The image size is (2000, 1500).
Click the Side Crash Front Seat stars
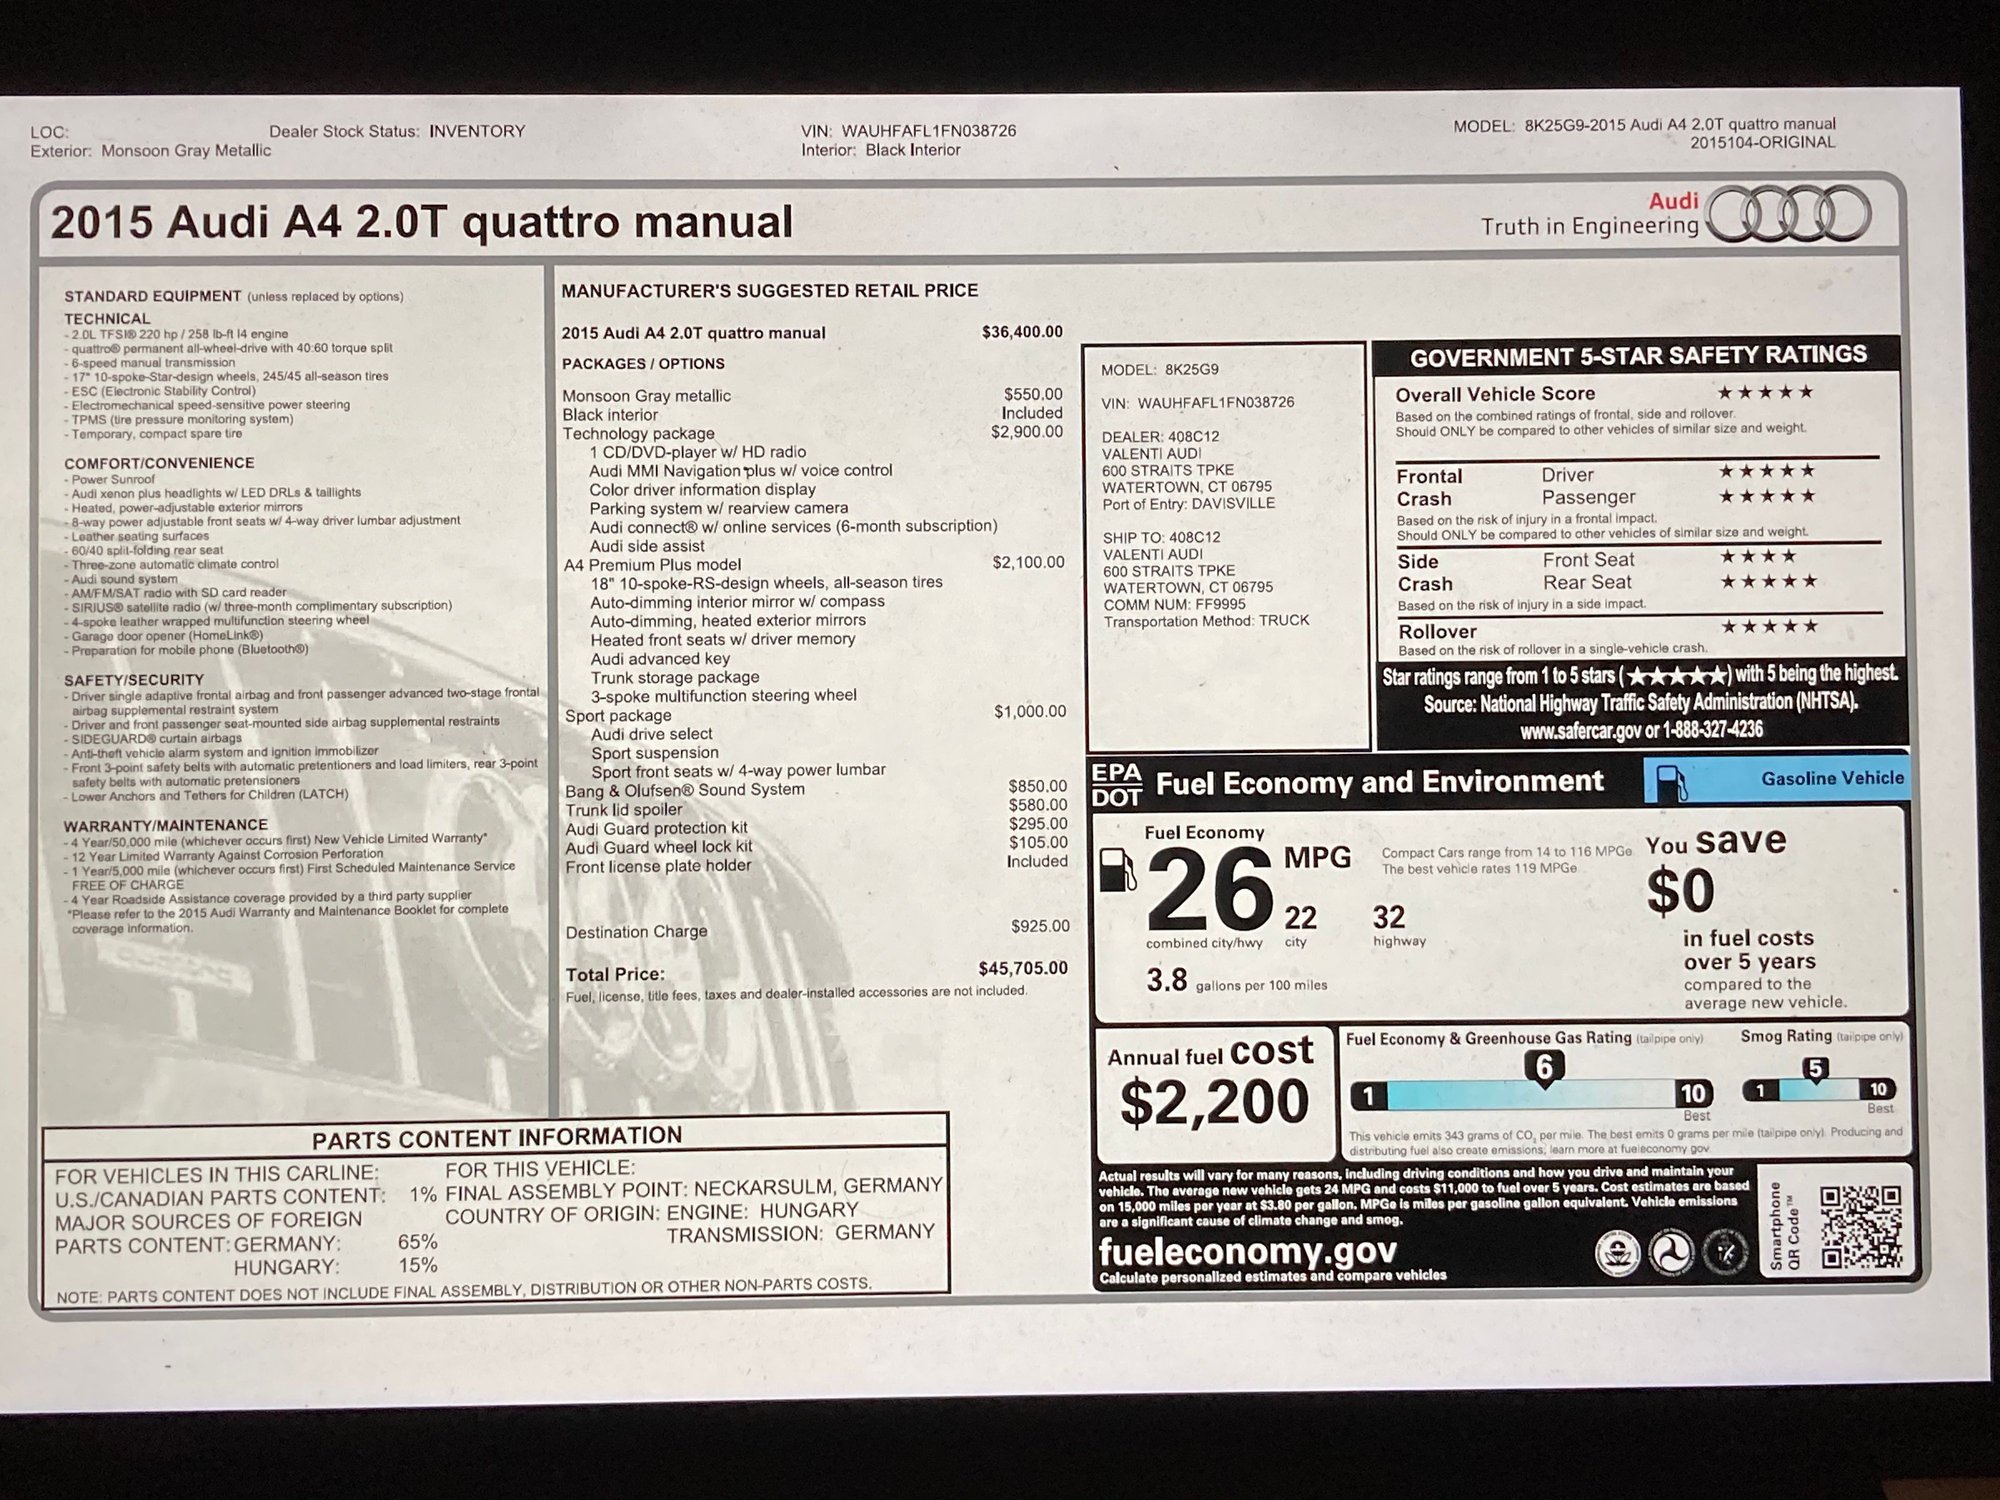coord(1758,556)
